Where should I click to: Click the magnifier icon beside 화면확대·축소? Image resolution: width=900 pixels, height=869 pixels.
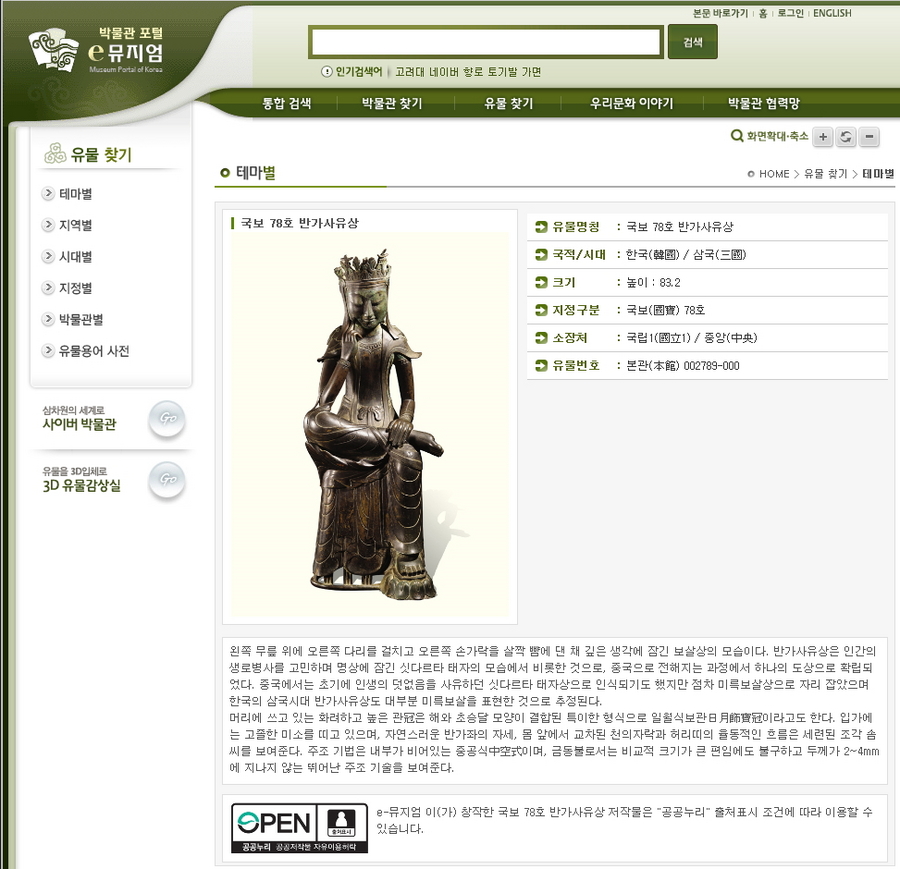(x=737, y=136)
